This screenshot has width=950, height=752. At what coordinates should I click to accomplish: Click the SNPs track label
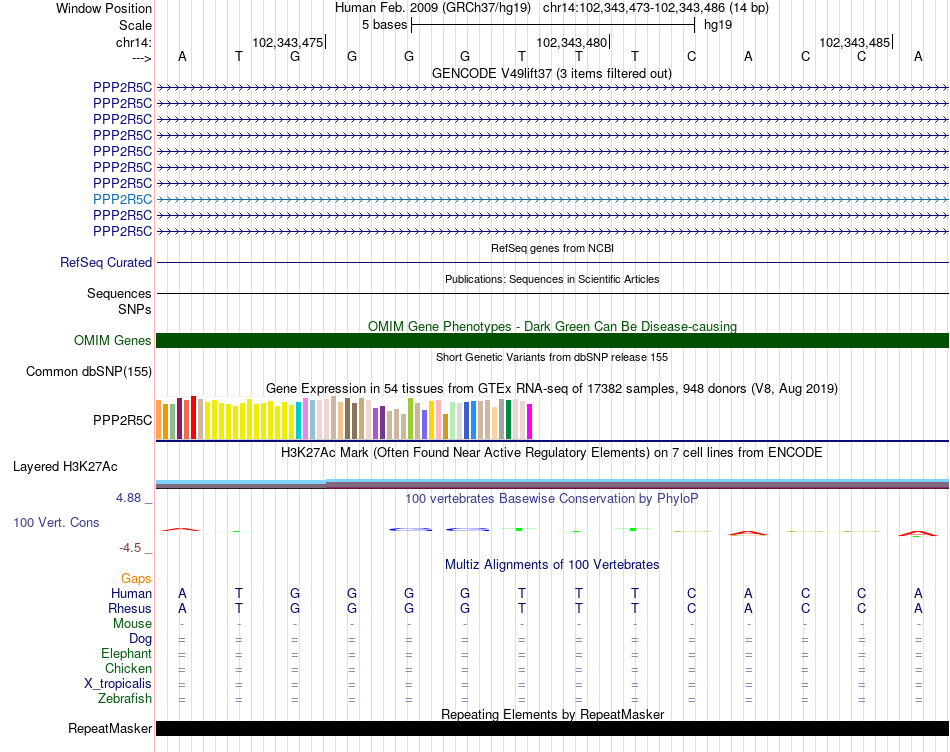(135, 309)
